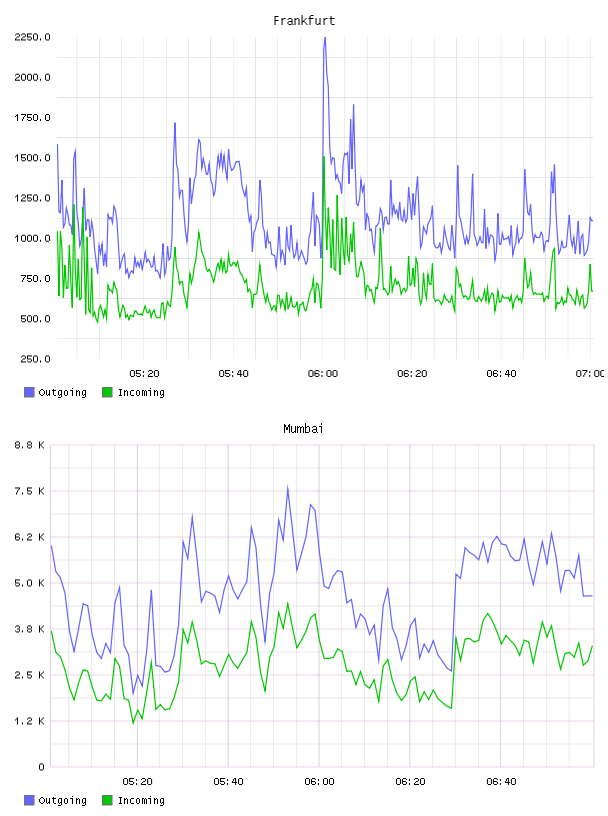Click the 1.2 K axis label in Mumbai chart

coord(29,721)
